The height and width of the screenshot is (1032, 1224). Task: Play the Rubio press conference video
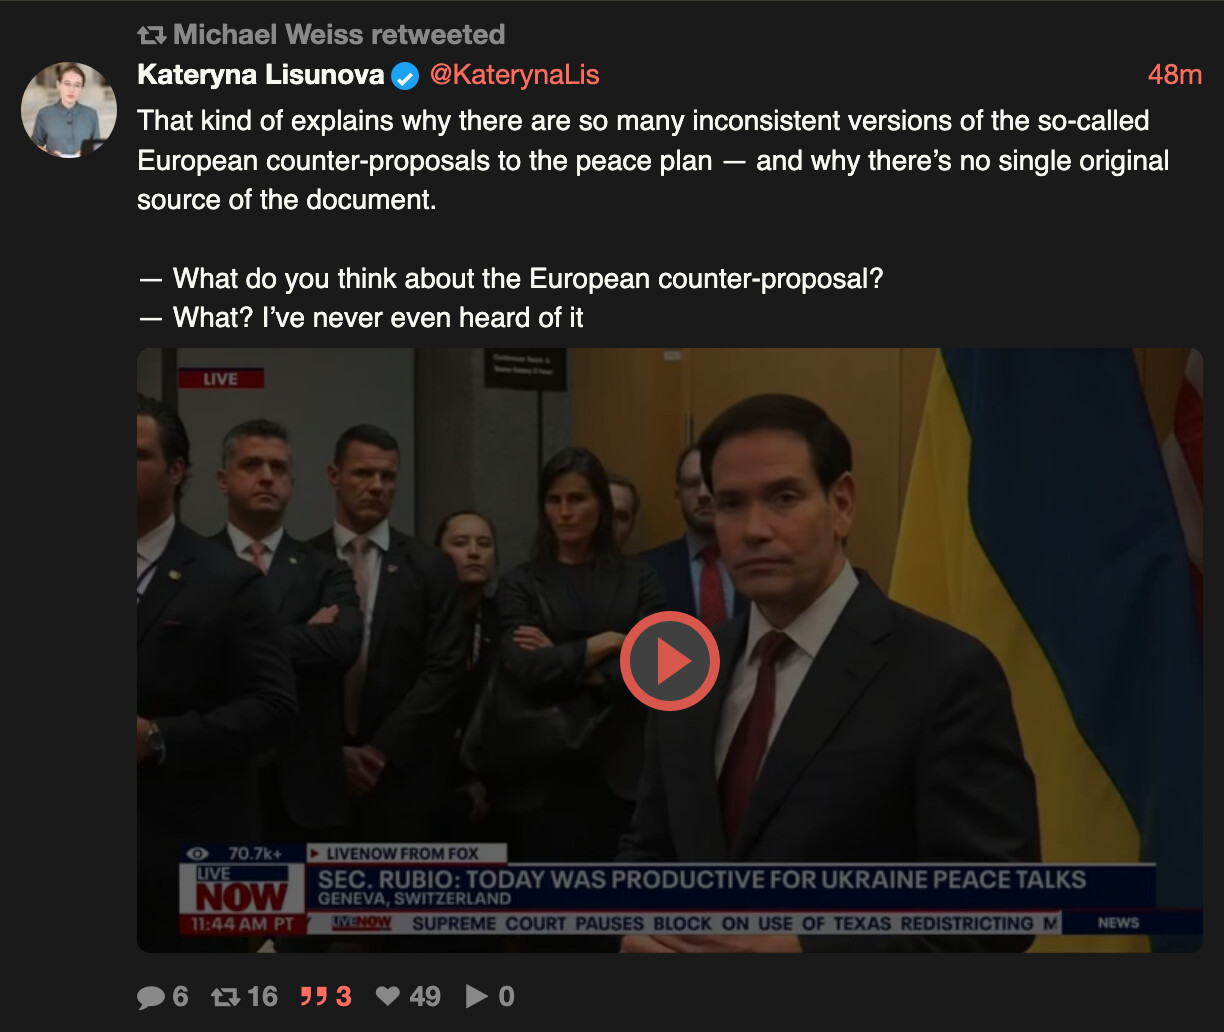tap(669, 661)
